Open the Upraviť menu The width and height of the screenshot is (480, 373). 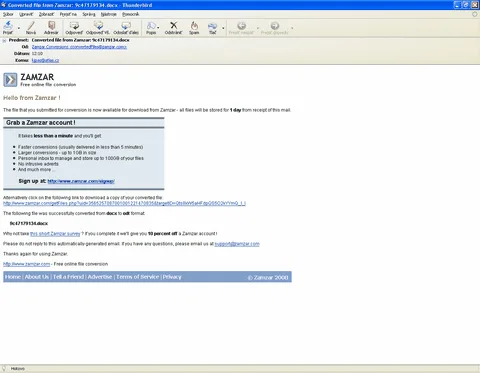[26, 14]
